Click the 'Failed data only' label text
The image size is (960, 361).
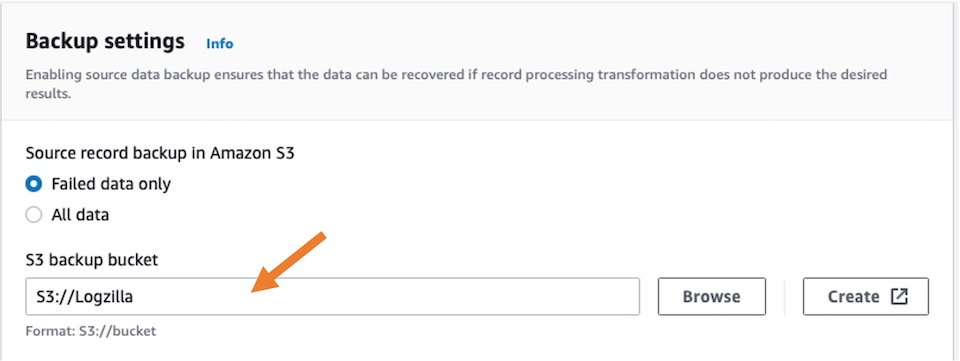coord(111,184)
